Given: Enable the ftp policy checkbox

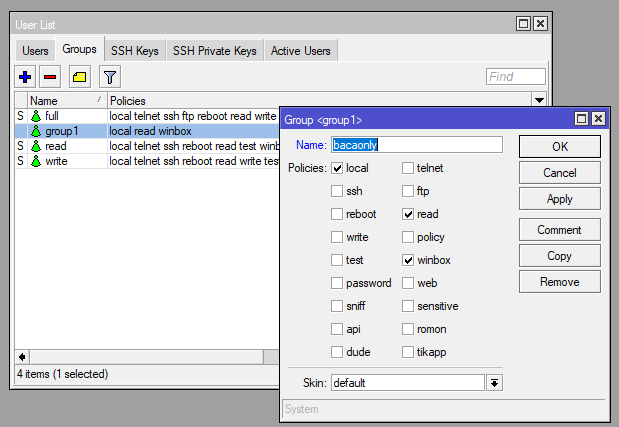Looking at the screenshot, I should coord(408,191).
